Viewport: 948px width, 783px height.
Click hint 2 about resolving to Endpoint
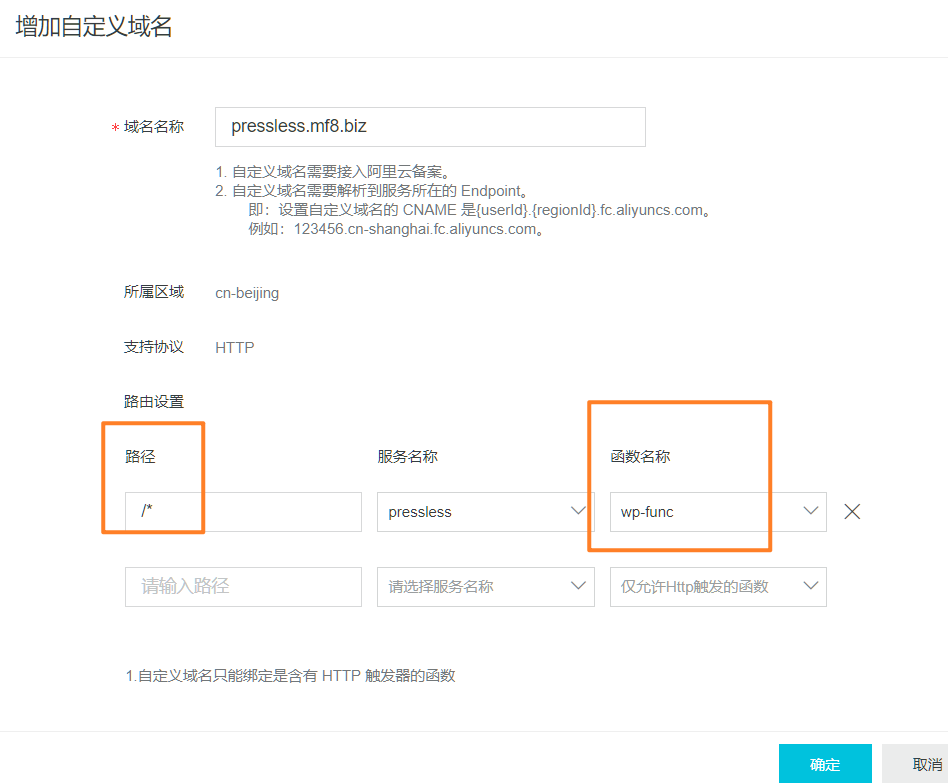point(372,191)
